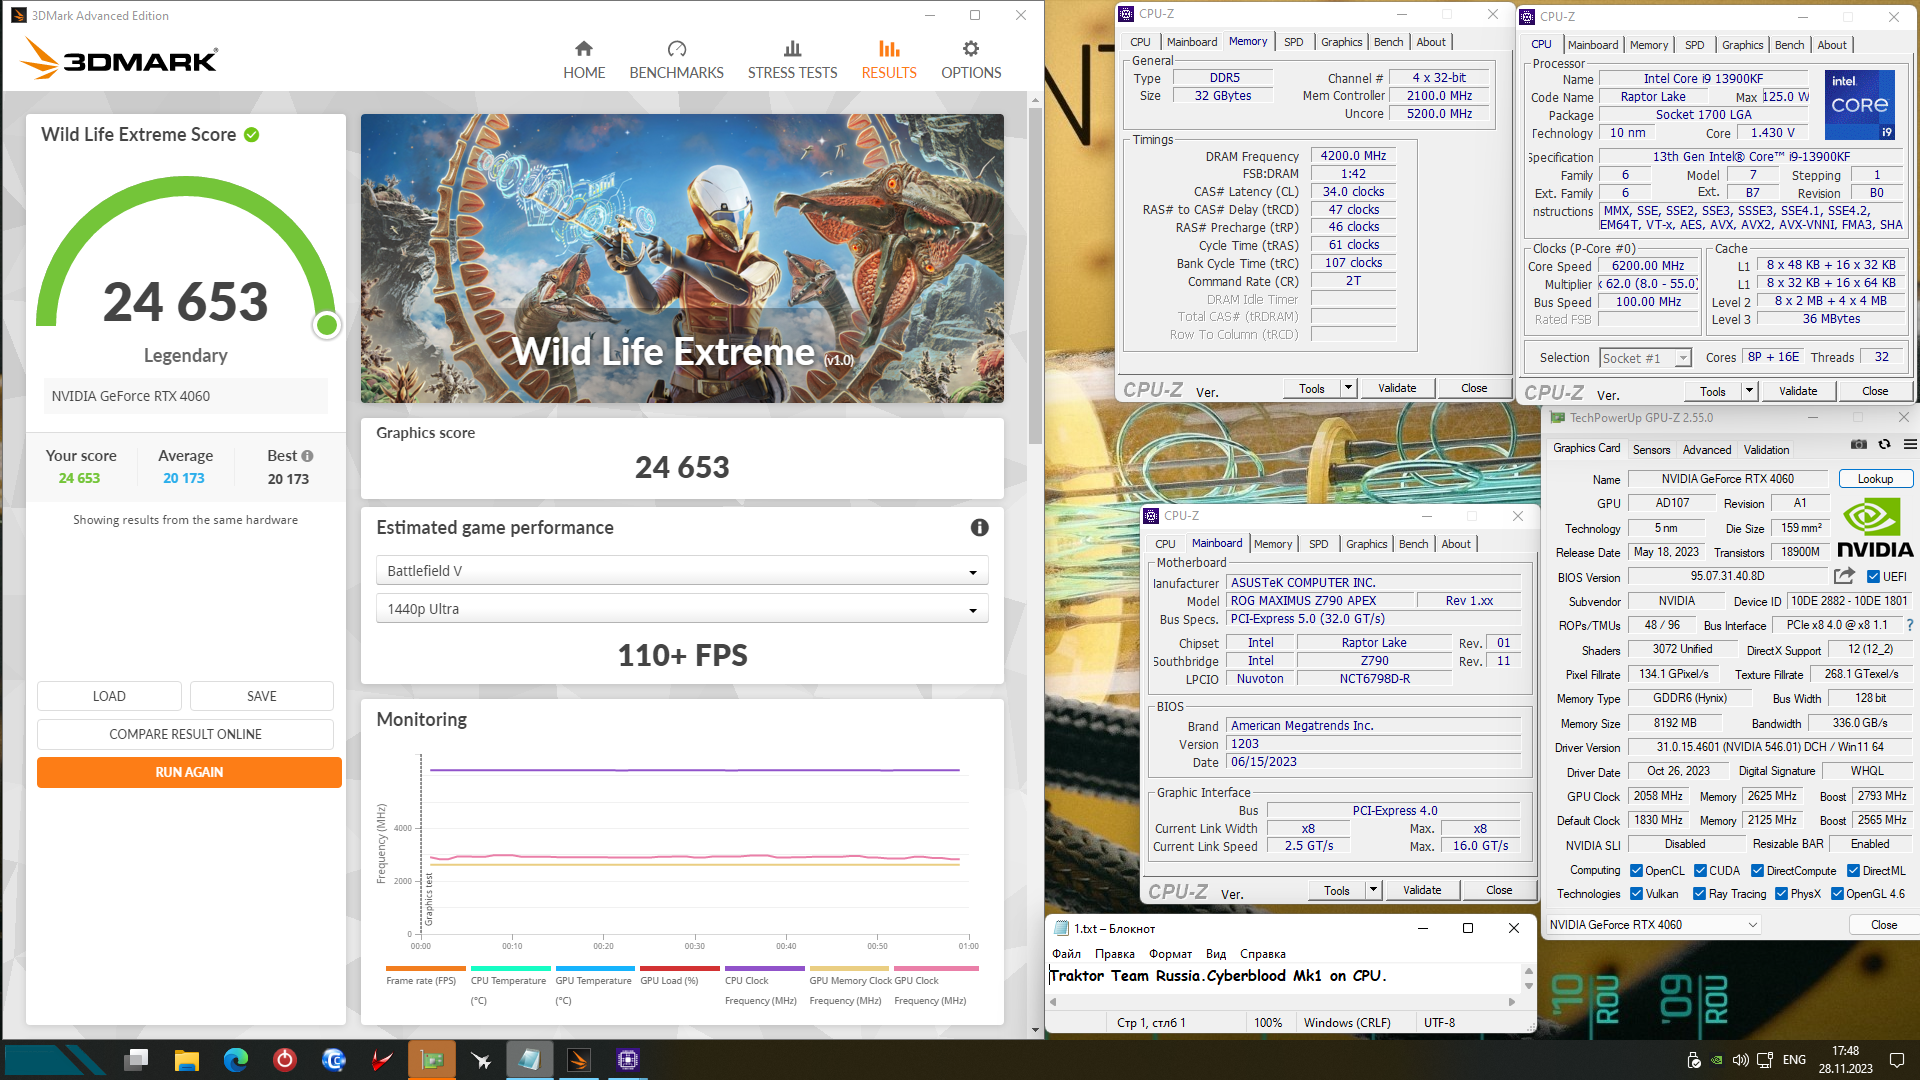1920x1080 pixels.
Task: Click LOAD button in 3DMark
Action: point(109,696)
